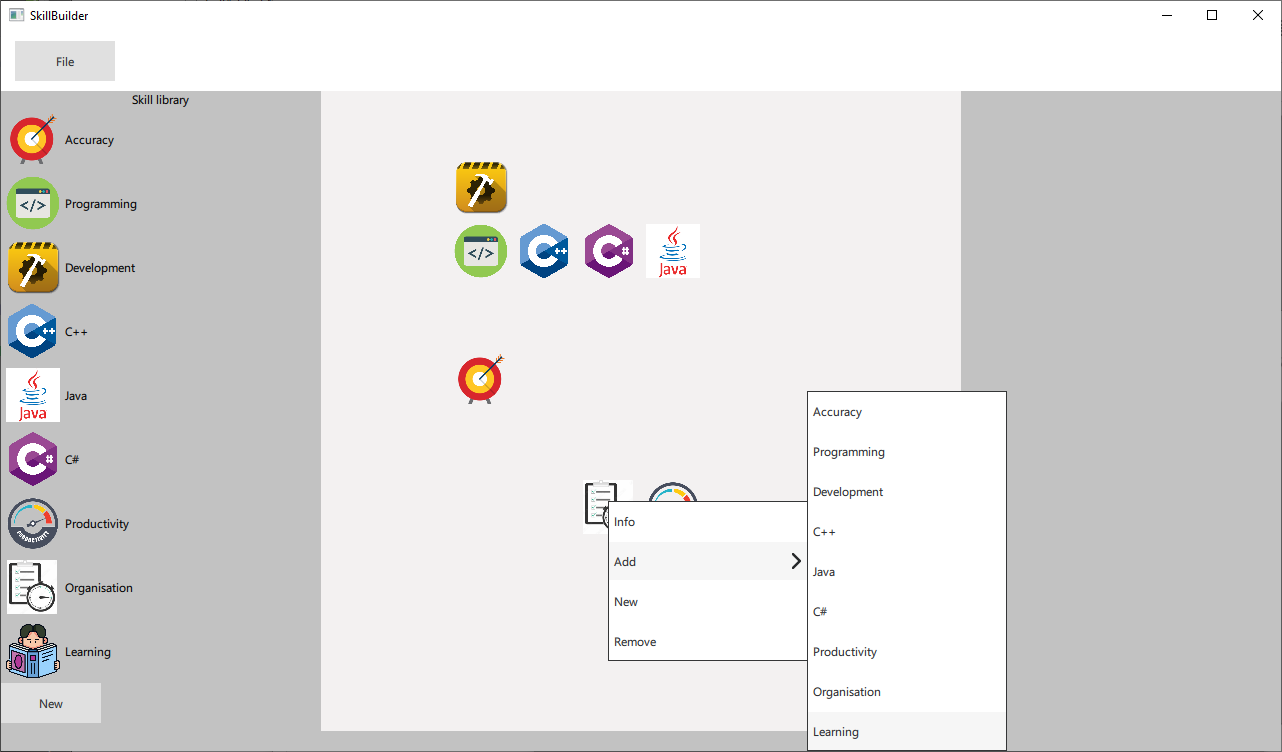This screenshot has width=1282, height=752.
Task: Click the Accuracy target icon in Skill library
Action: click(33, 140)
